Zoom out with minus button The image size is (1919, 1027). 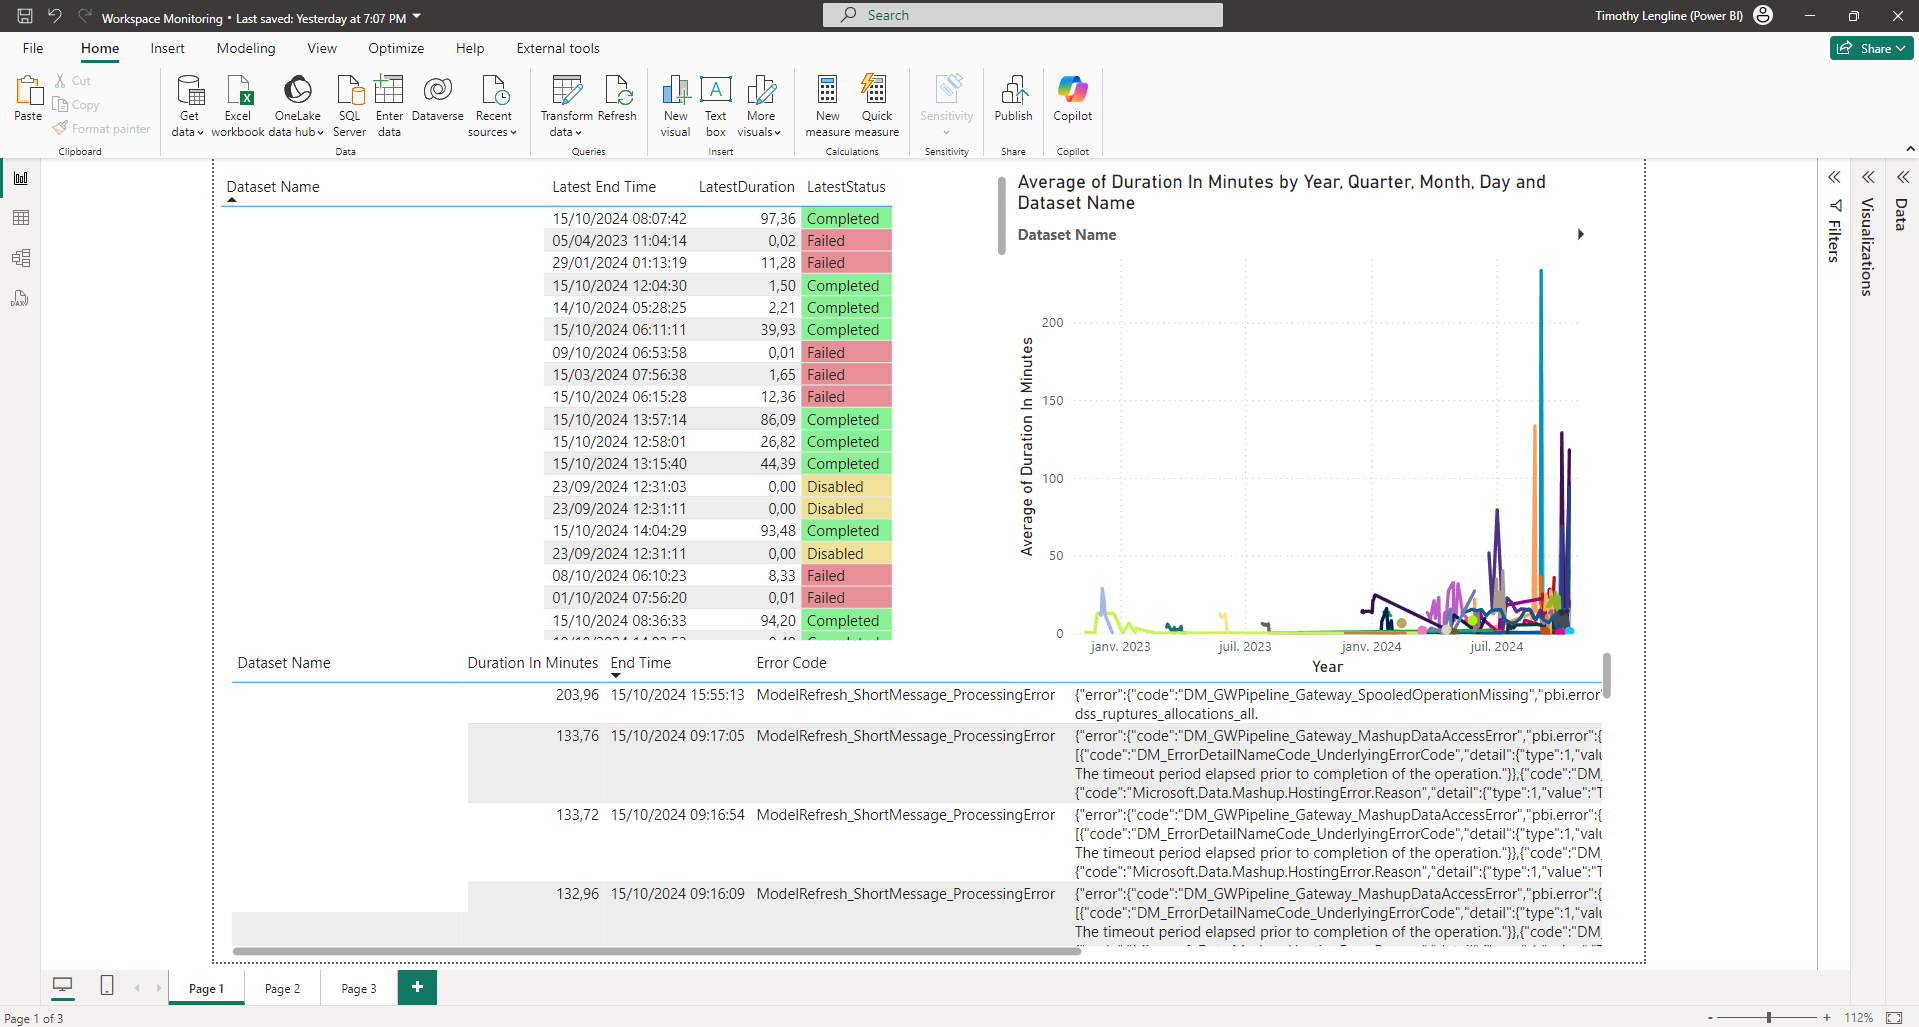(1711, 1017)
